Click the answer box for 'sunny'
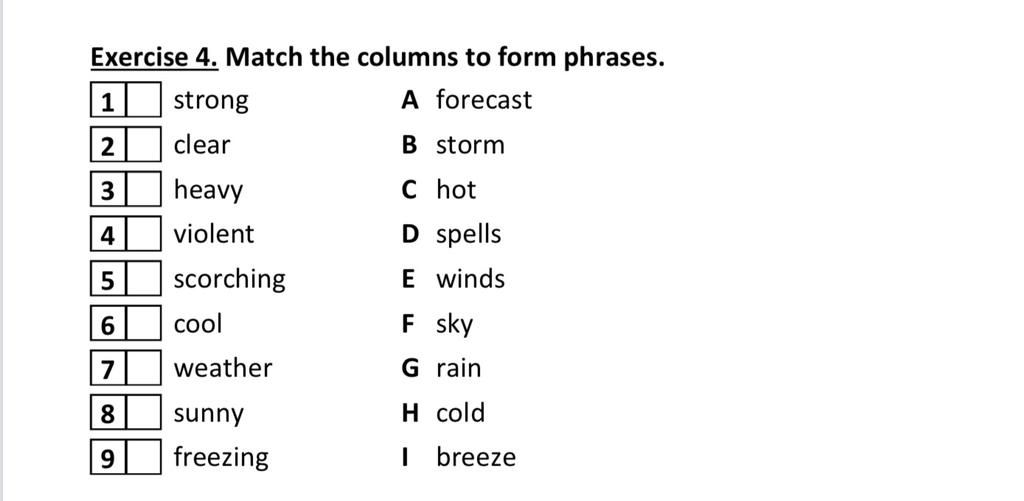The image size is (1024, 501). click(143, 412)
